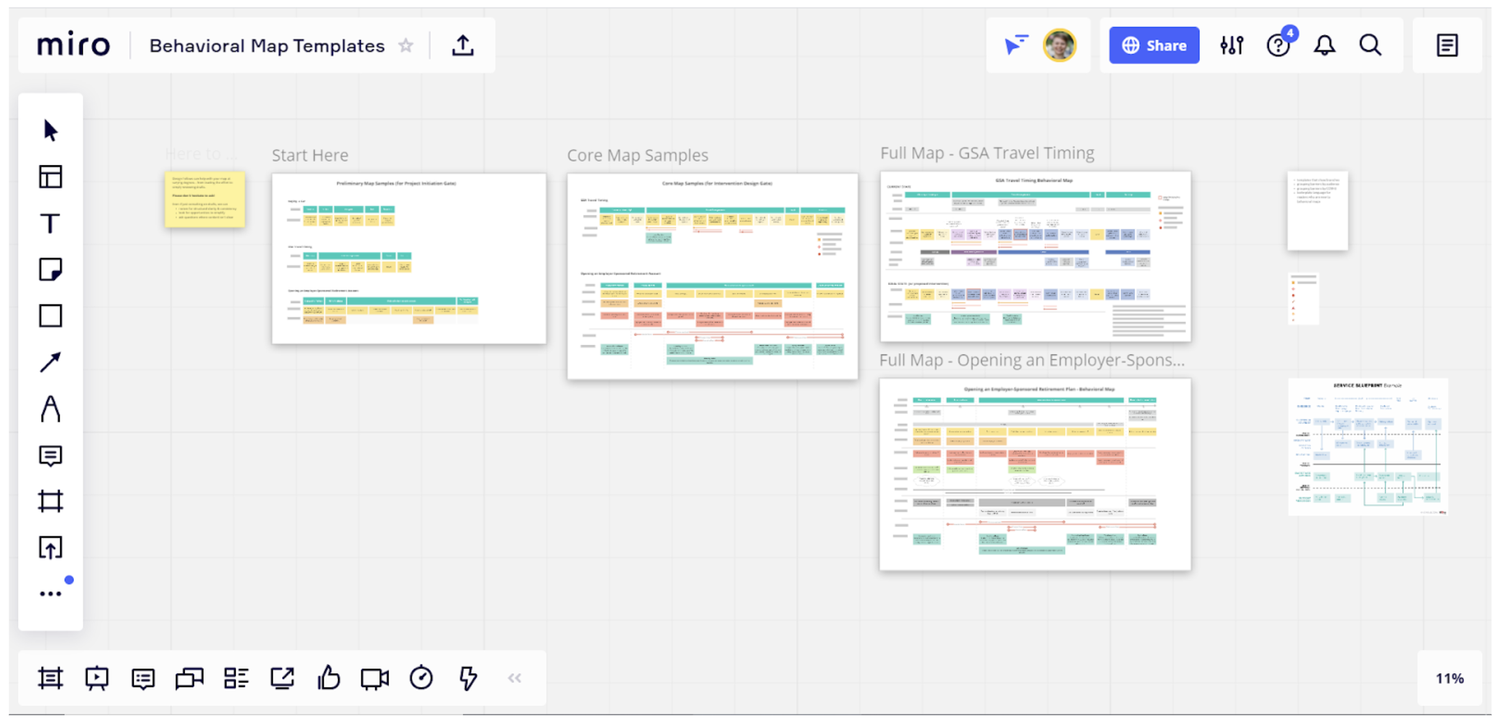
Task: Select the Arrow connection tool
Action: [50, 361]
